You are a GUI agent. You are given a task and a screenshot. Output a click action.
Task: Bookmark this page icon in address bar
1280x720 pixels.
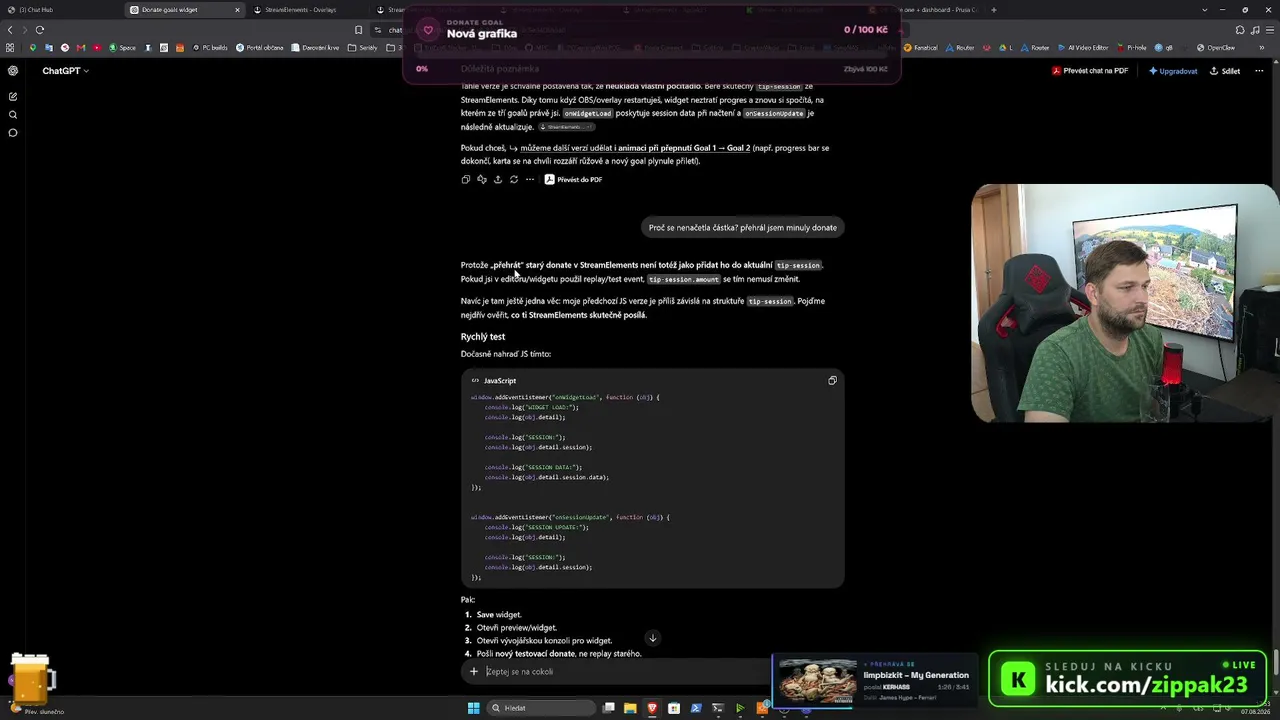[358, 30]
